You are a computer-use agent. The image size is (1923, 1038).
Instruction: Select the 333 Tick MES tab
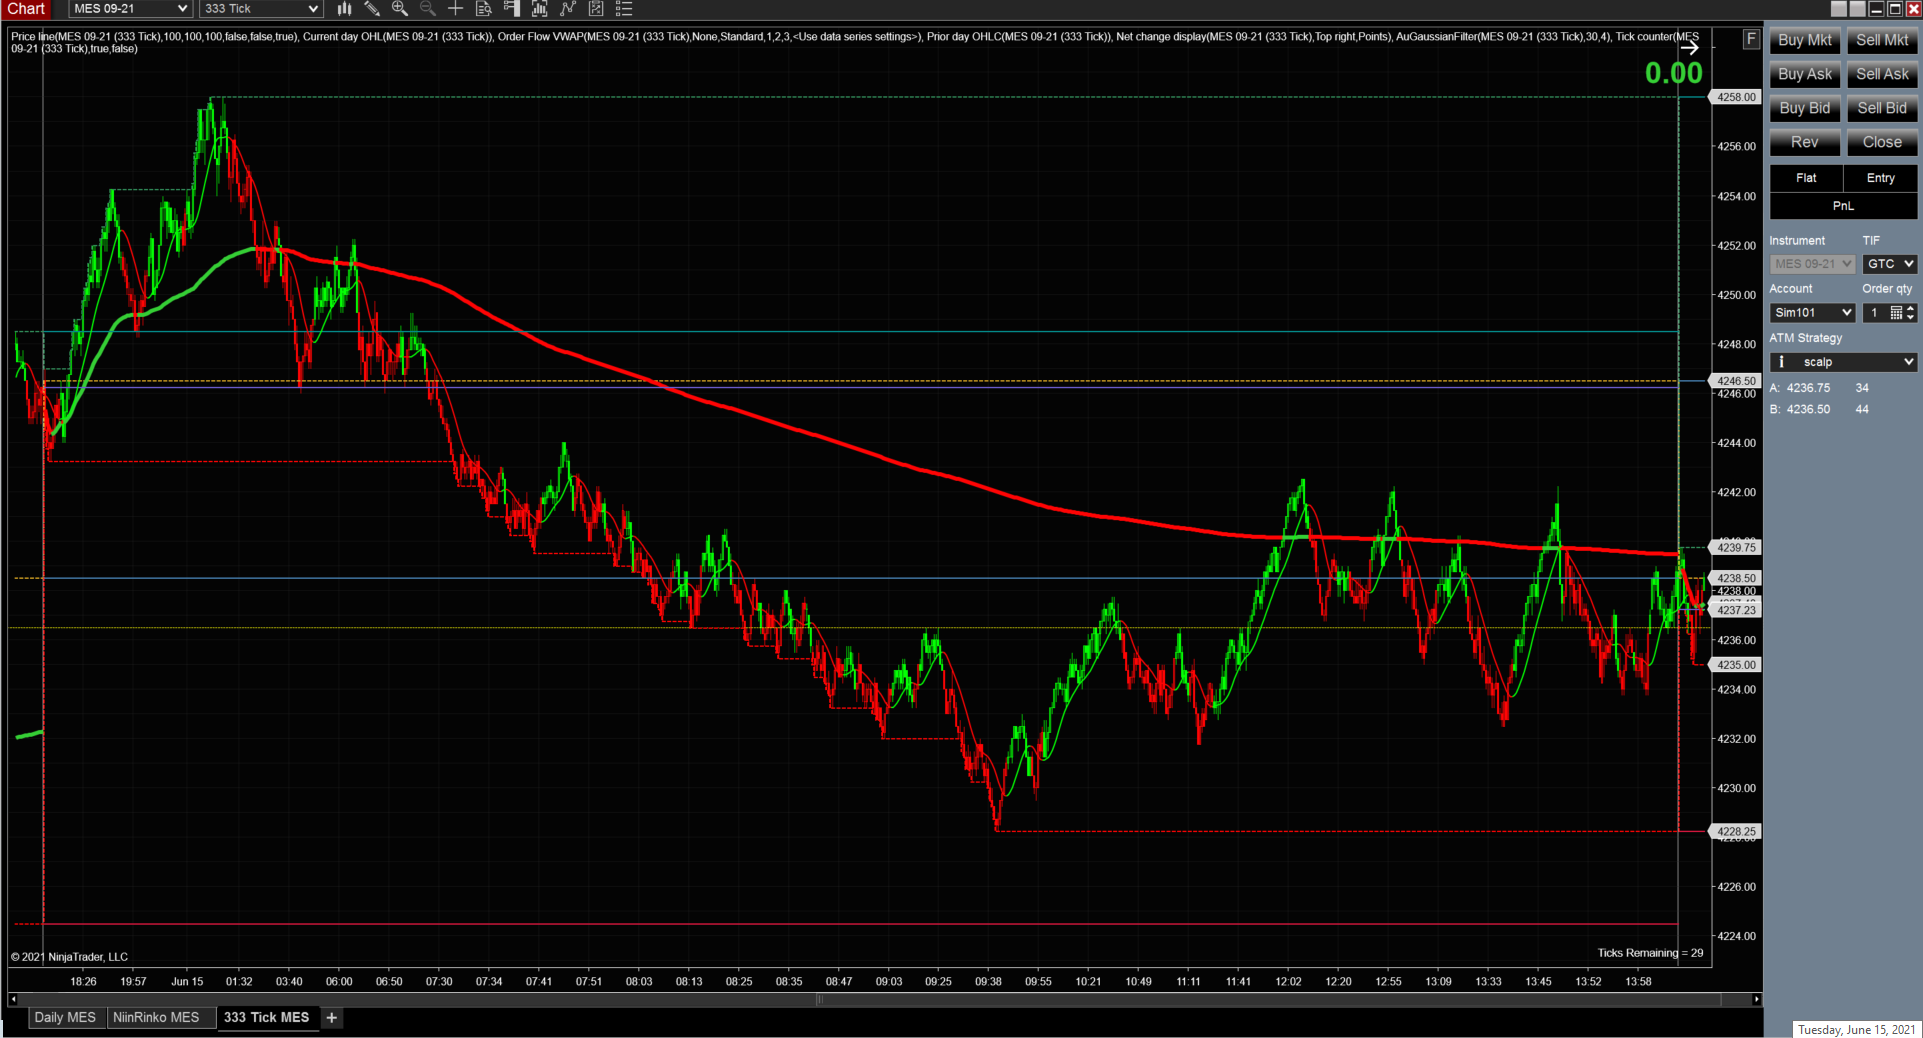267,1018
